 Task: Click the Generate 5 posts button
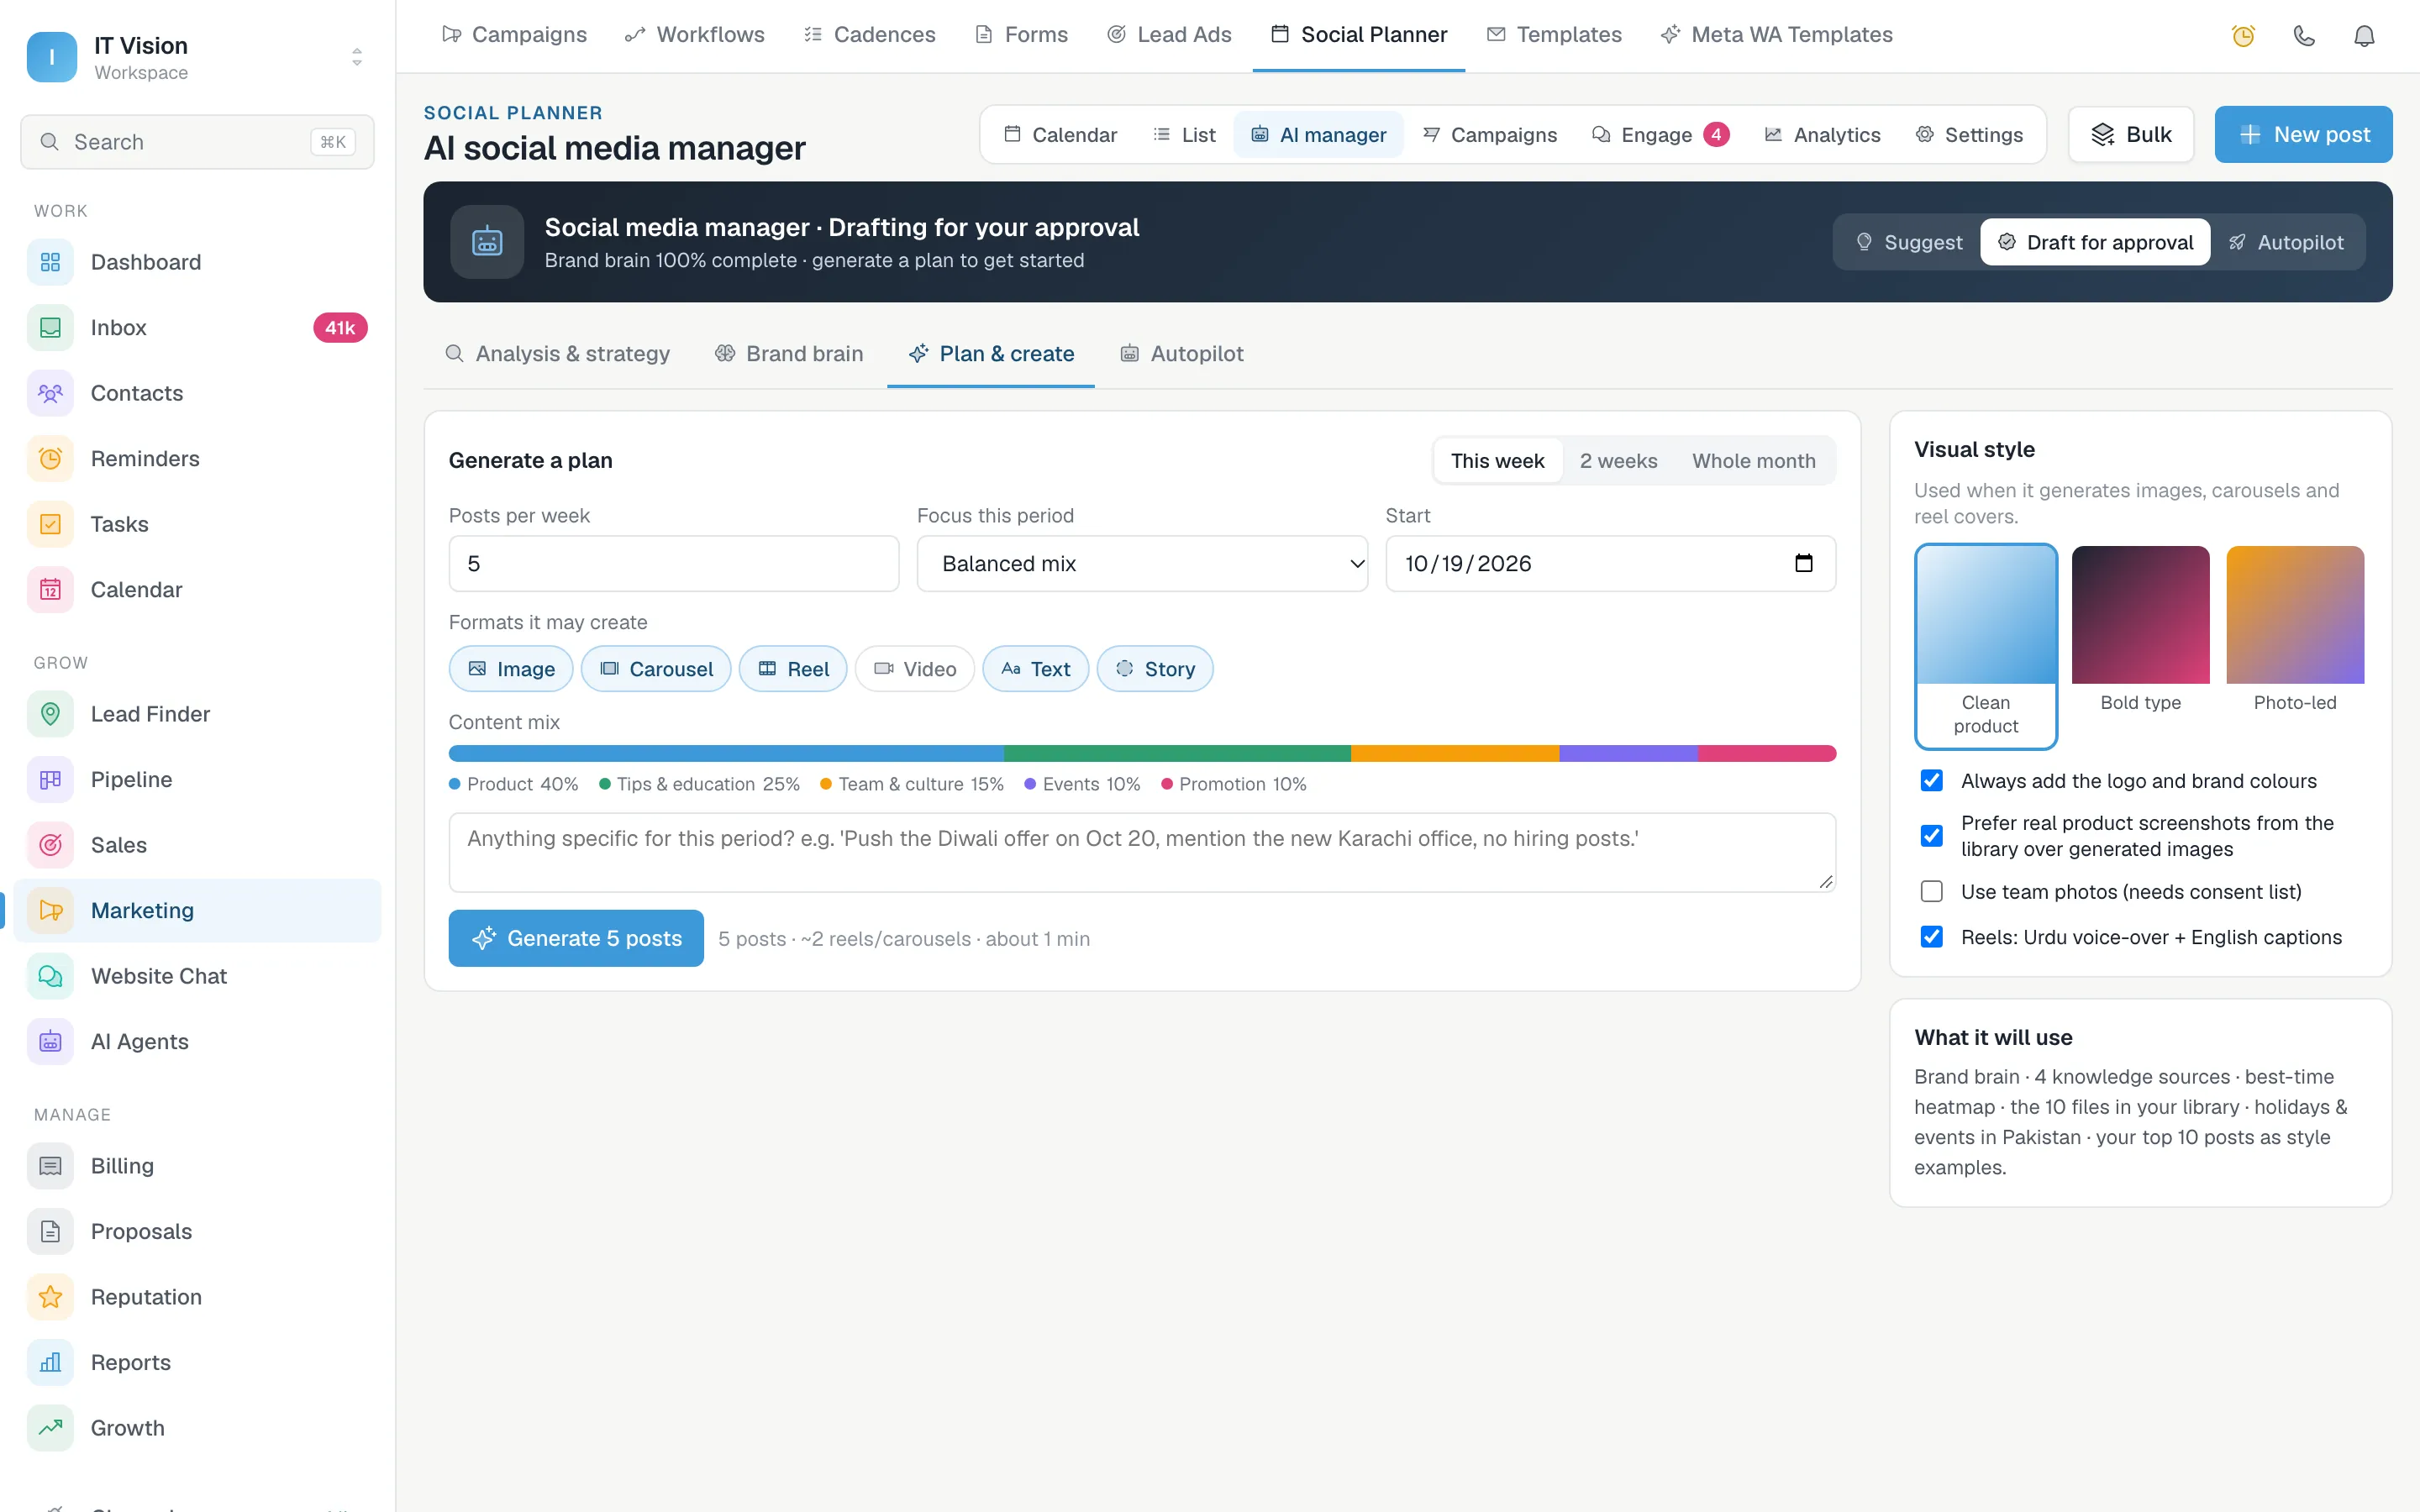point(576,938)
